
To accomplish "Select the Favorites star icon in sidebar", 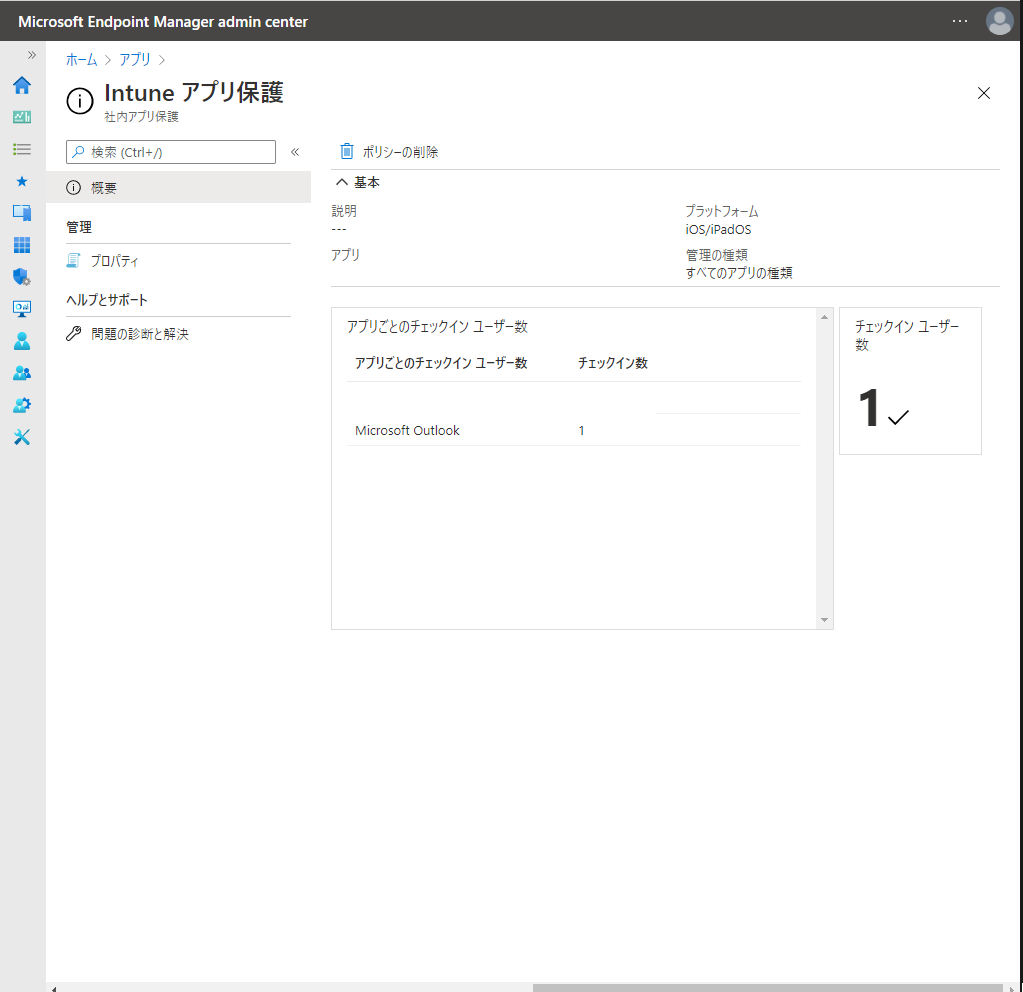I will [22, 181].
